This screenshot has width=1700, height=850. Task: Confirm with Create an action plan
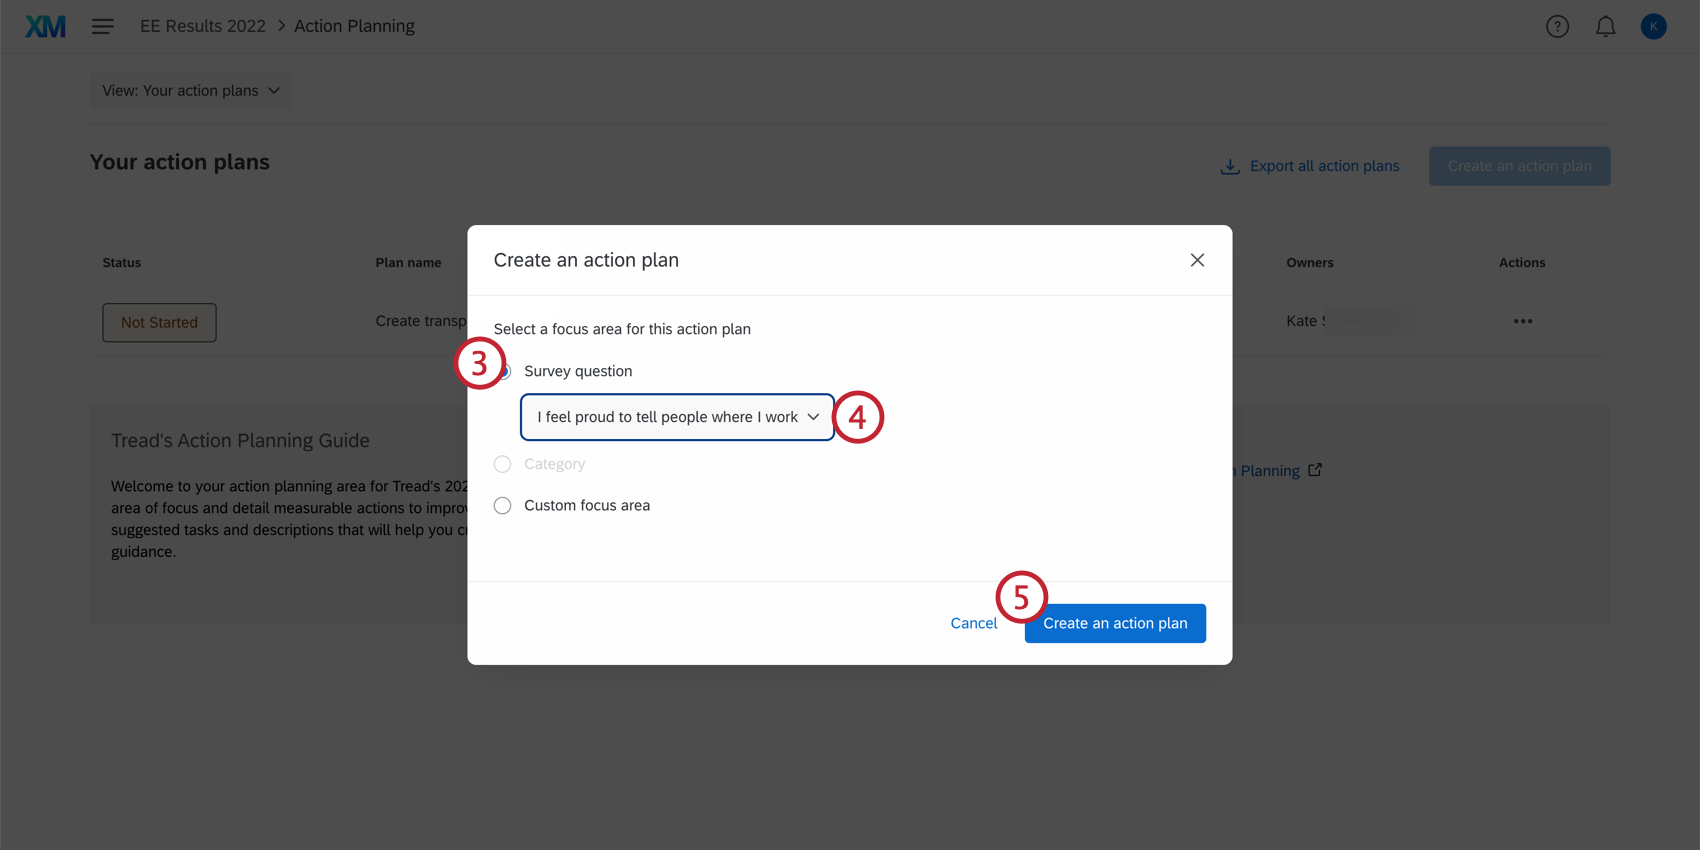1114,622
